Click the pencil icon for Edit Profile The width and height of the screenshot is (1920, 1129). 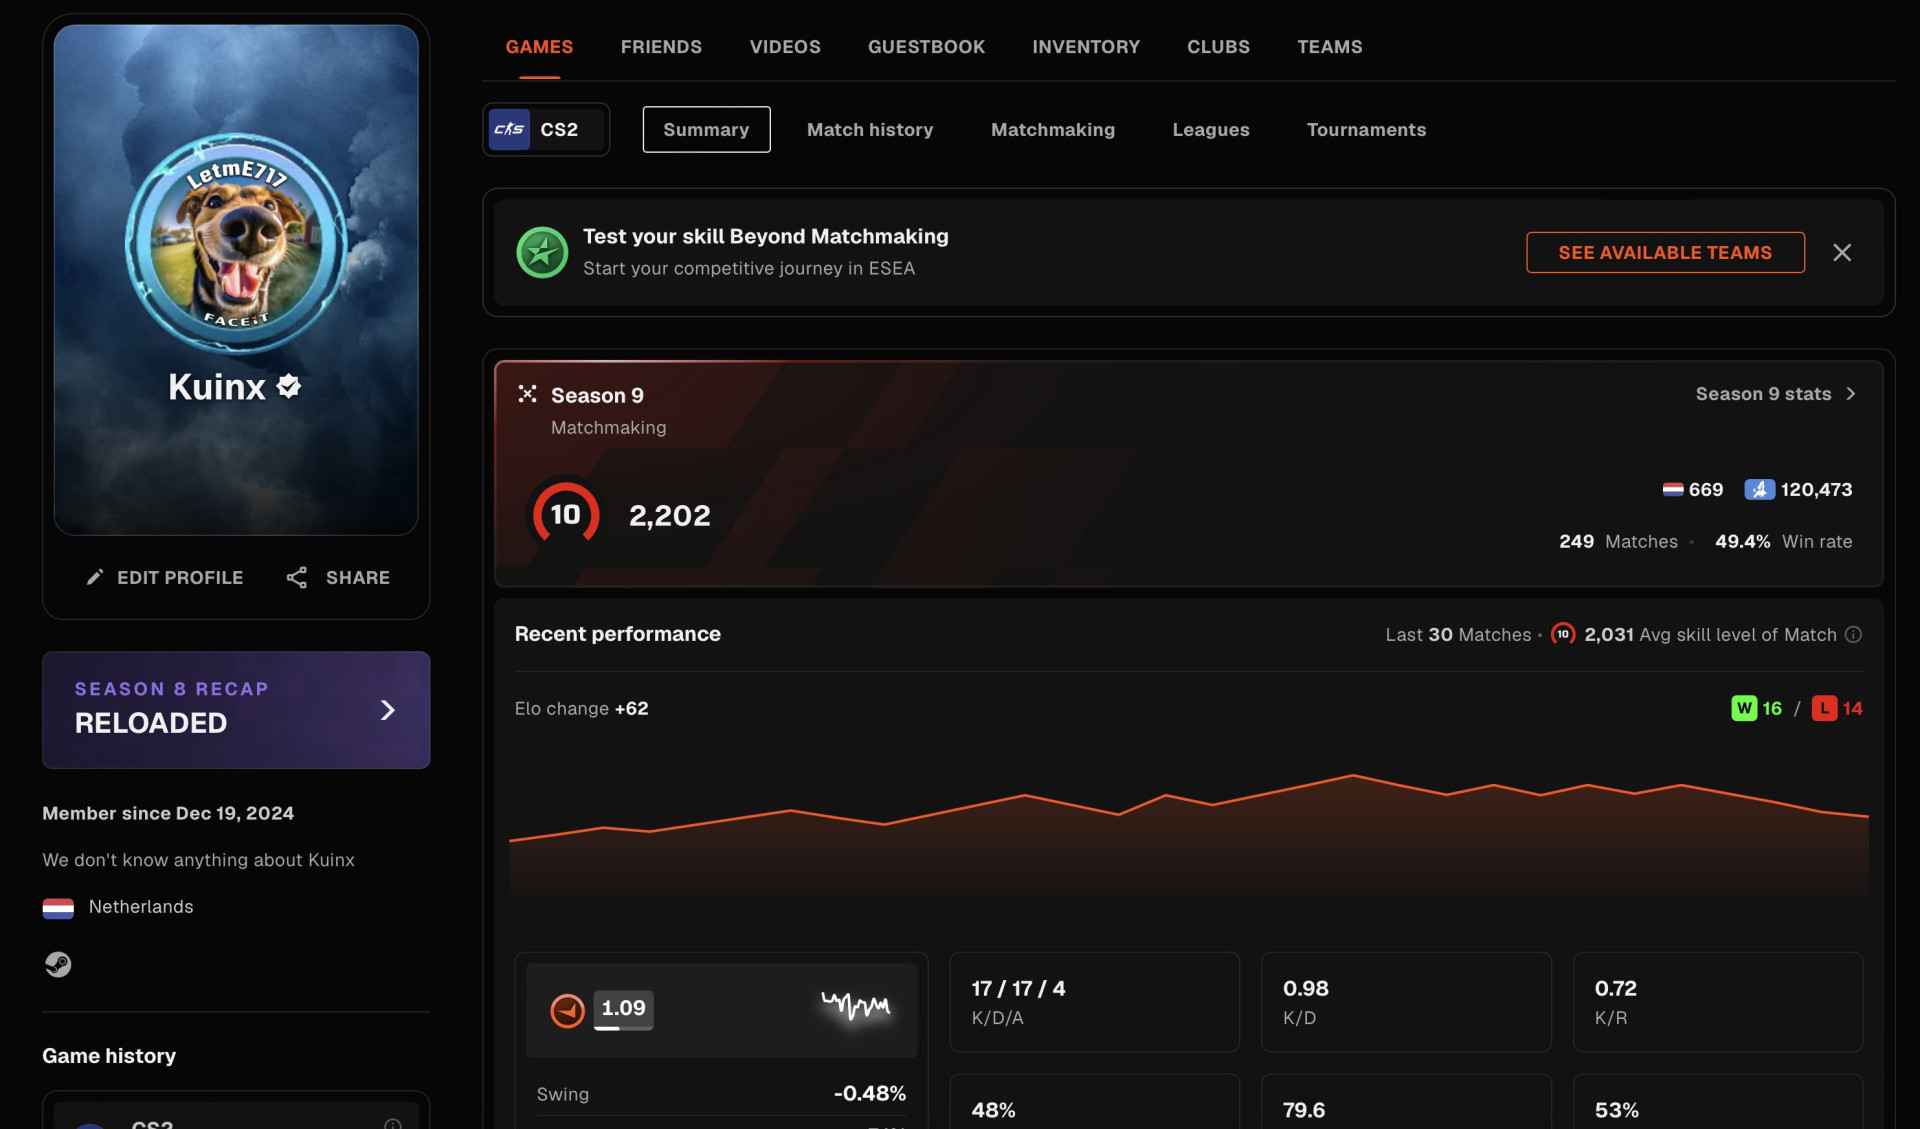coord(95,577)
